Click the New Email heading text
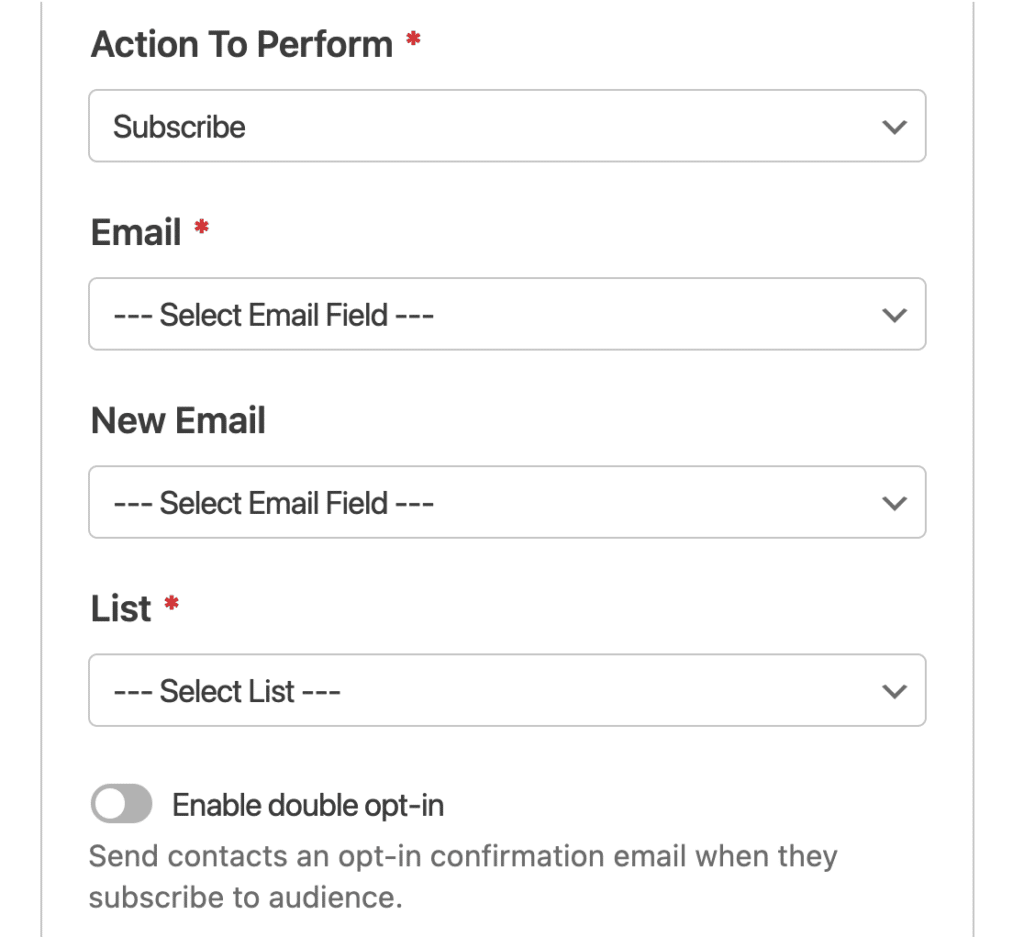1024x937 pixels. 178,420
